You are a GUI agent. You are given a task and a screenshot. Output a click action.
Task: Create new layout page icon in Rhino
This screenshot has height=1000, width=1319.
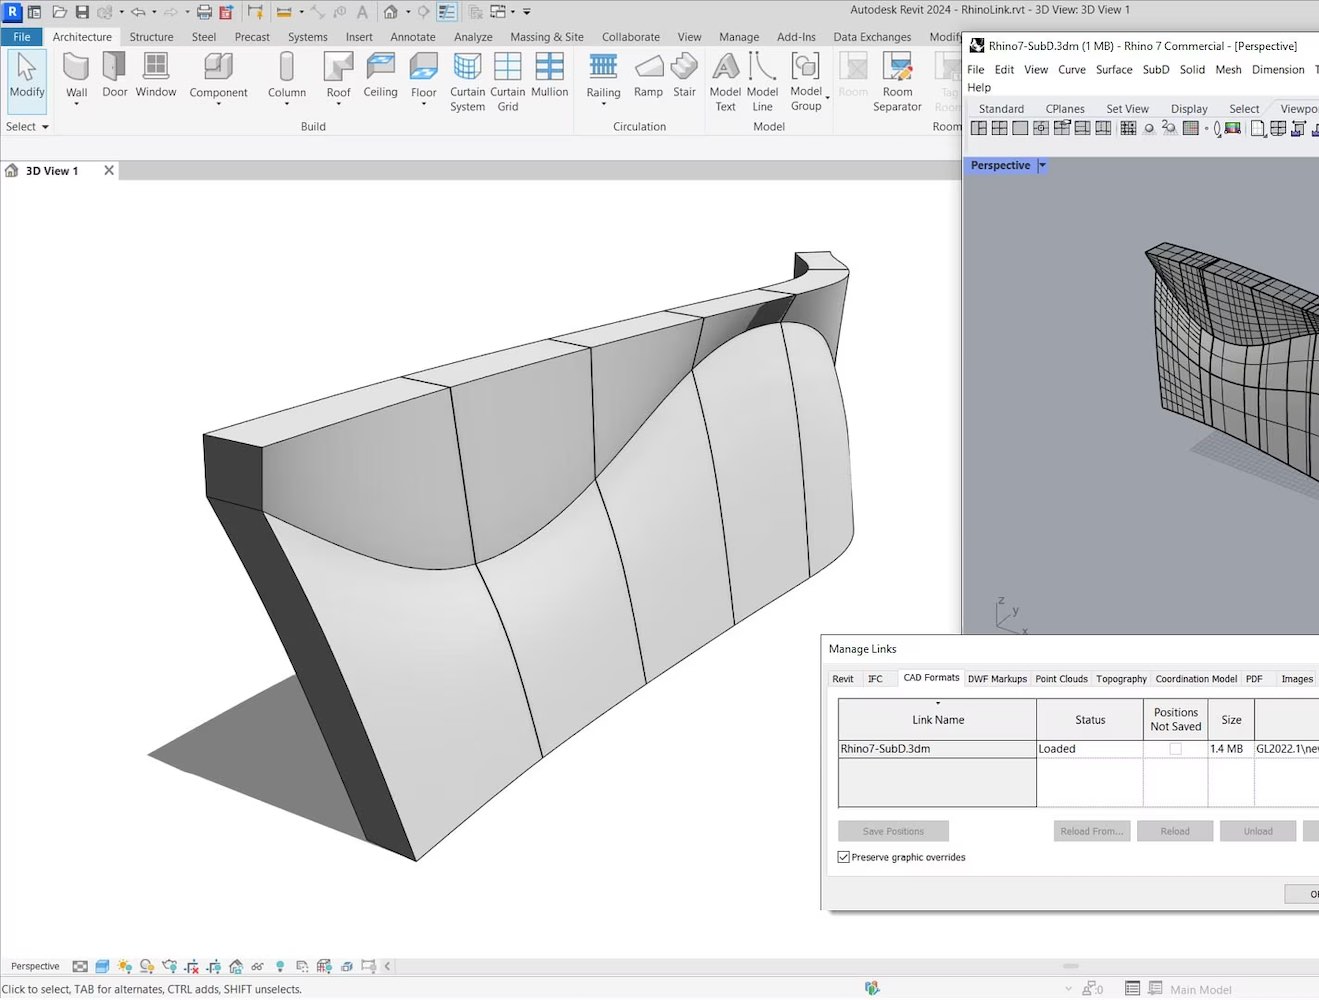[1258, 128]
